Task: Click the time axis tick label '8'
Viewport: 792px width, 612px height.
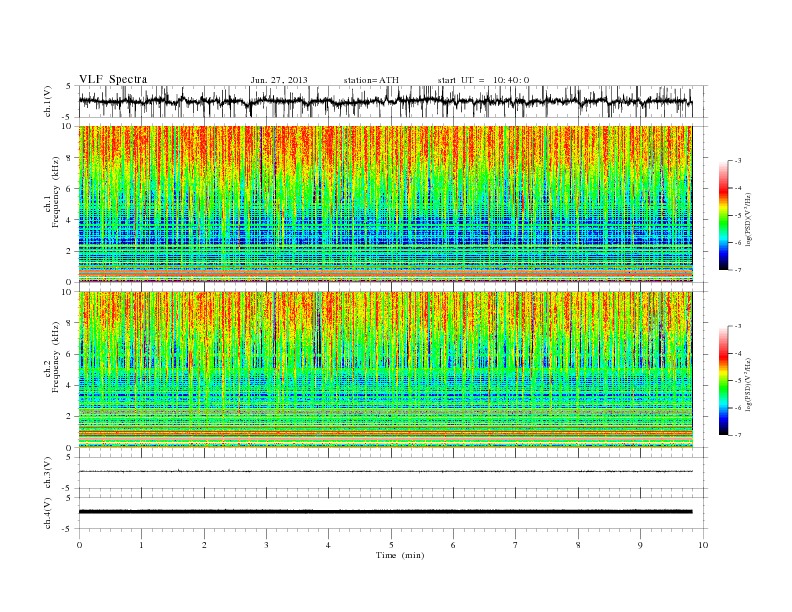Action: tap(578, 545)
